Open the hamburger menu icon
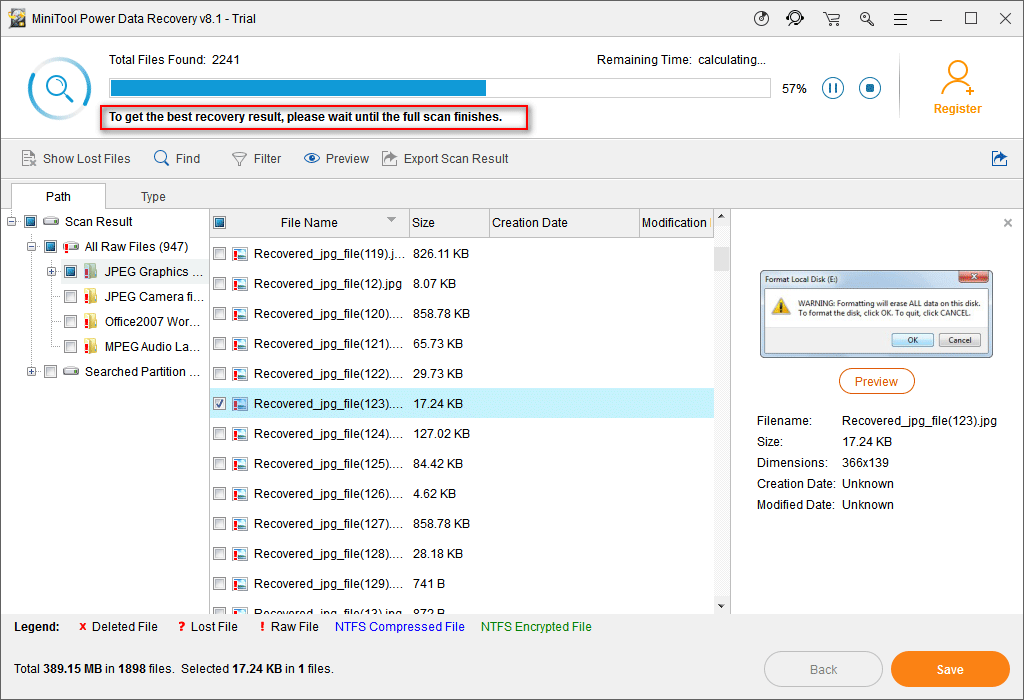This screenshot has height=700, width=1024. tap(901, 19)
